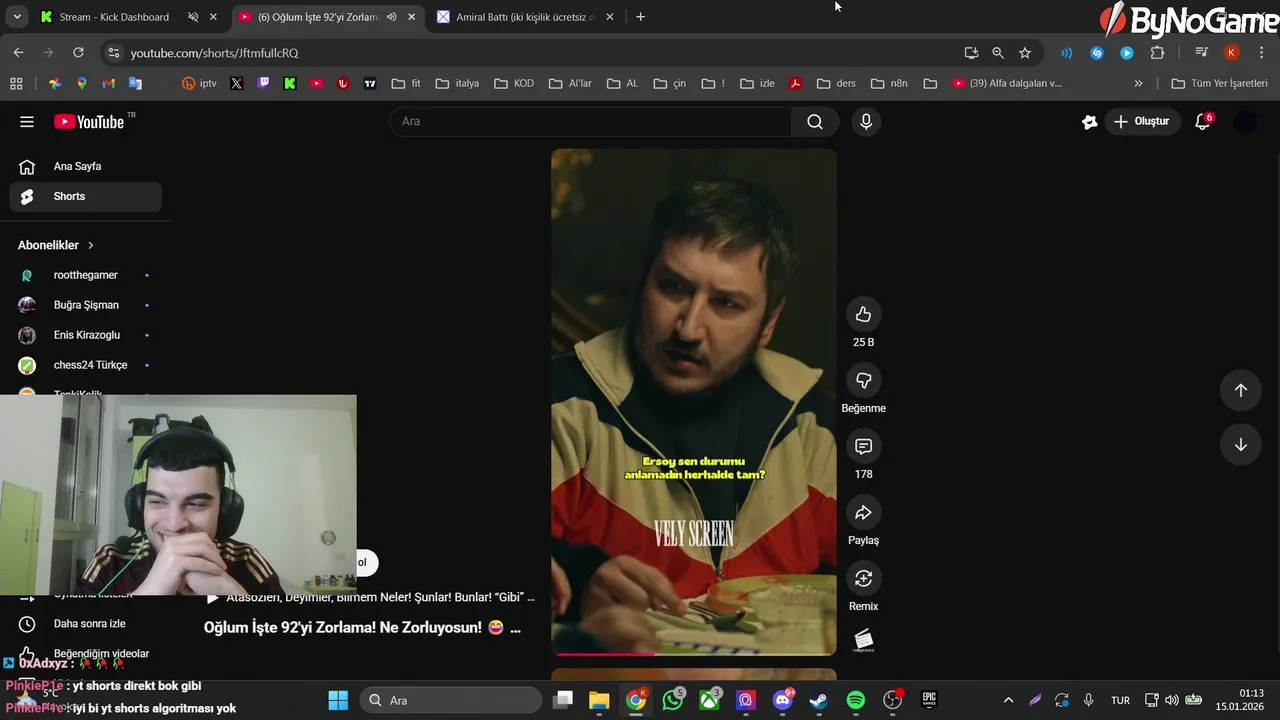Open Enis Kirazoglu channel subscription
This screenshot has height=720, width=1280.
pyautogui.click(x=86, y=335)
